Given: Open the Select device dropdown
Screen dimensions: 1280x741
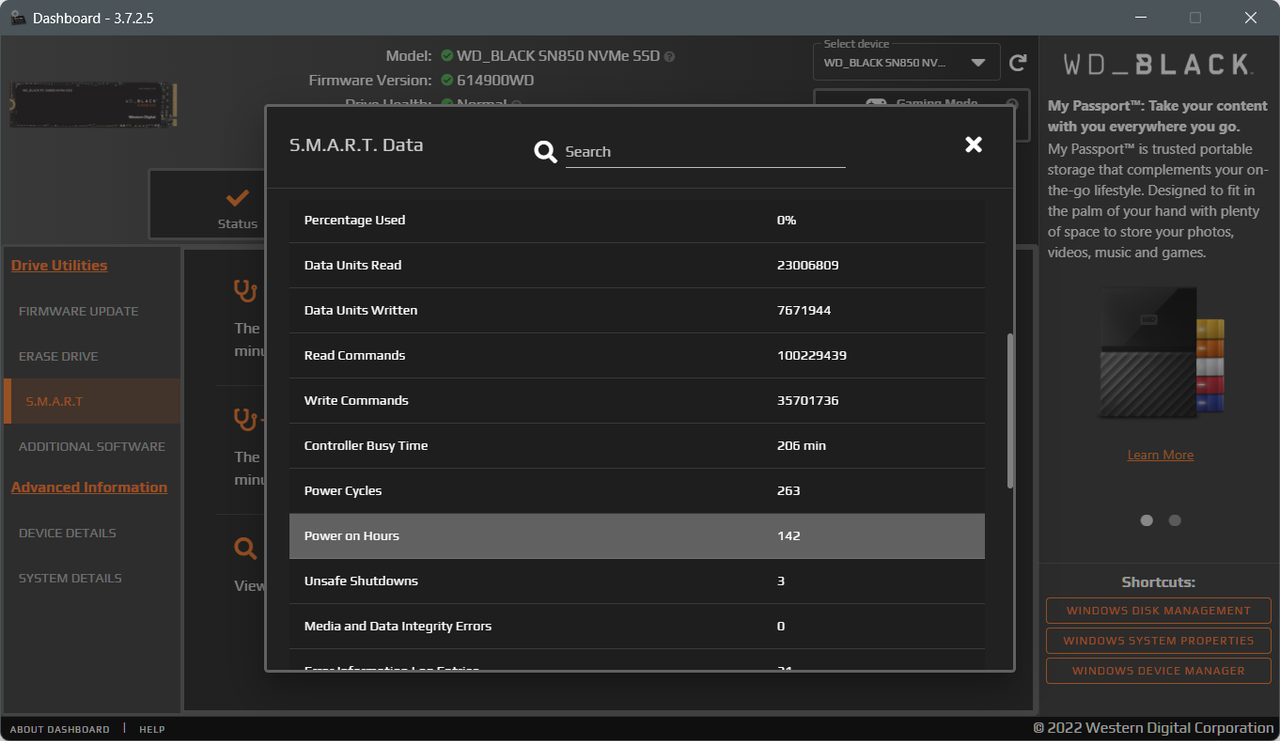Looking at the screenshot, I should click(905, 61).
